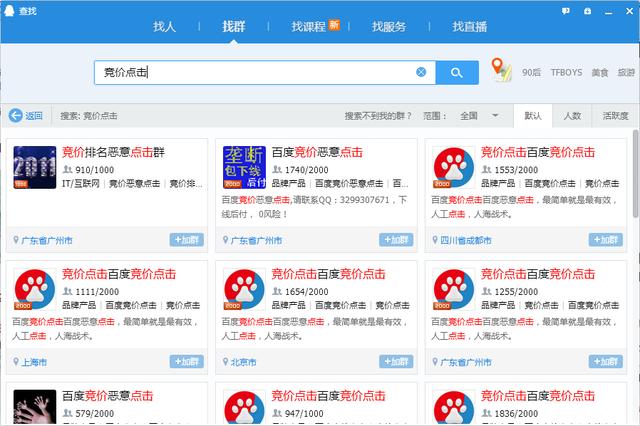
Task: Select the 美食 hot keyword
Action: pos(600,73)
